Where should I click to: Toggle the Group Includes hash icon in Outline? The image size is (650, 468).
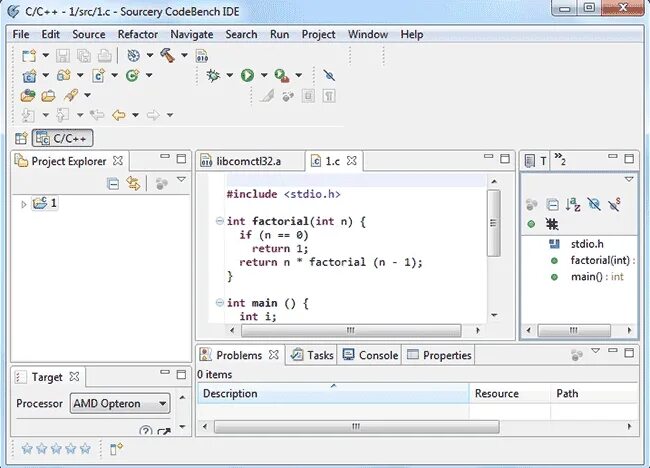pyautogui.click(x=552, y=224)
